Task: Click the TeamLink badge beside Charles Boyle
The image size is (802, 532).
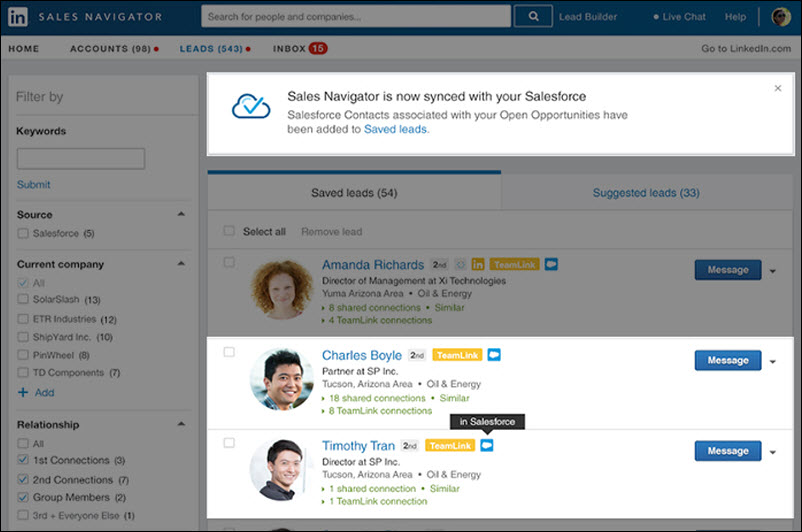Action: tap(457, 355)
